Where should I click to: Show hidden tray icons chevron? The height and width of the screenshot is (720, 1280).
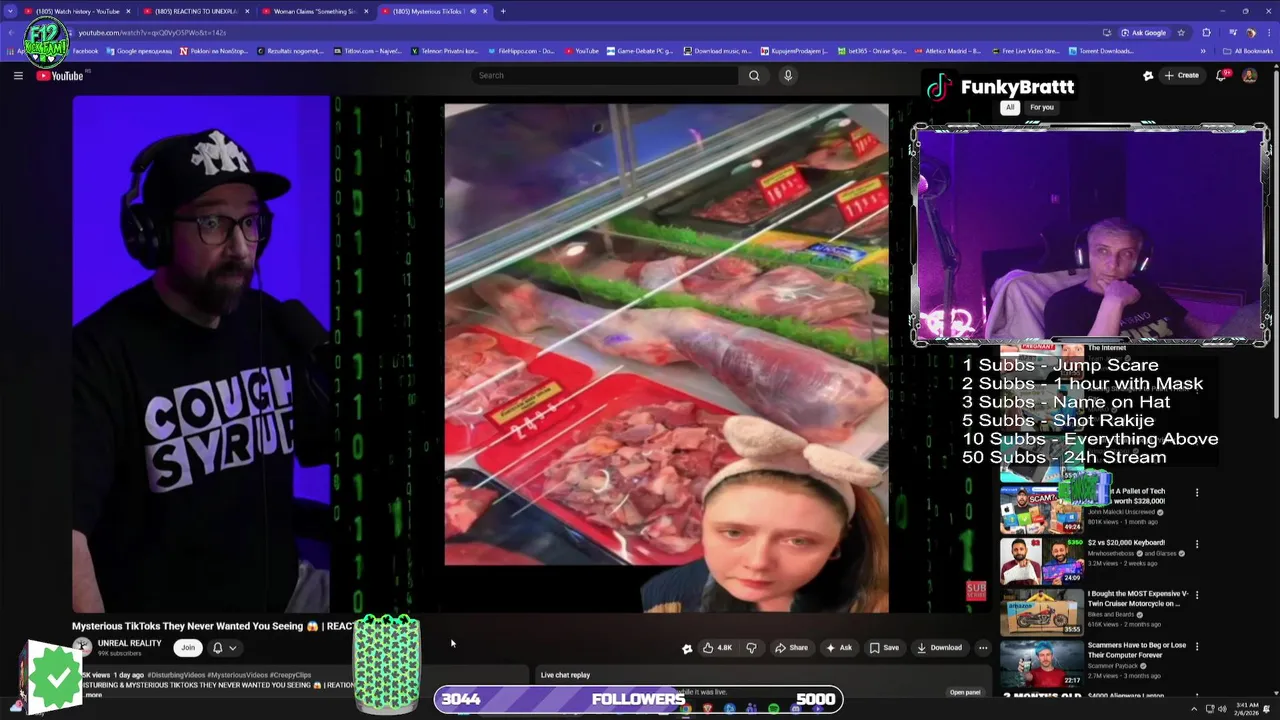(1194, 709)
